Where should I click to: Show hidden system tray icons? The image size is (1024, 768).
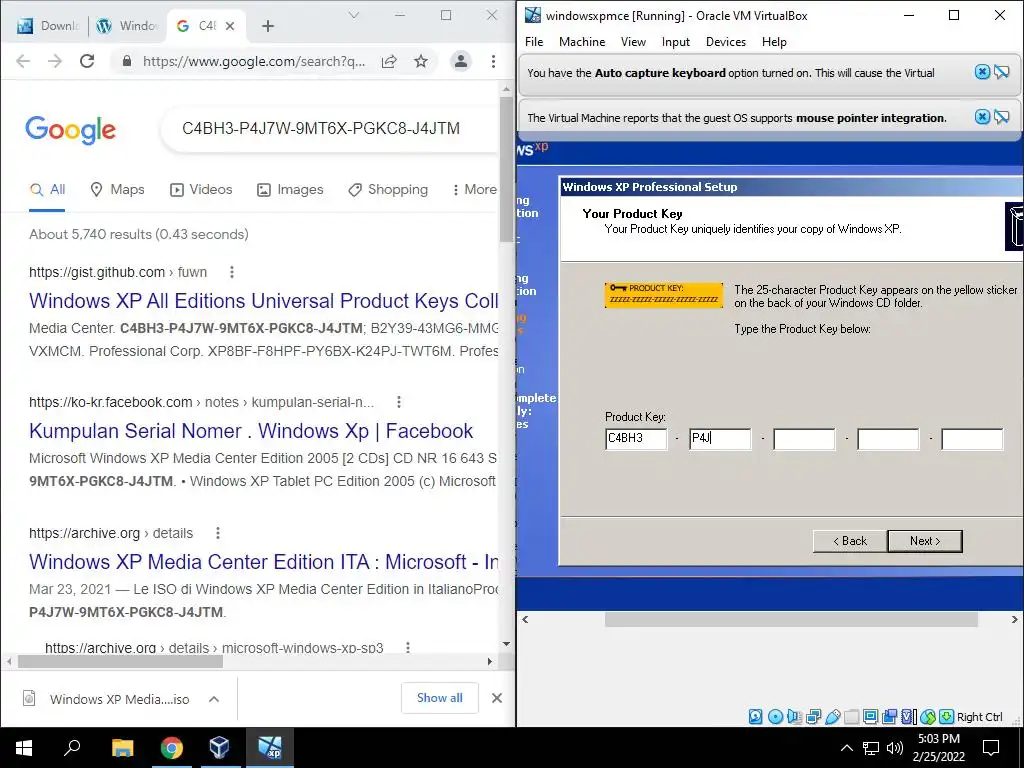(x=846, y=748)
